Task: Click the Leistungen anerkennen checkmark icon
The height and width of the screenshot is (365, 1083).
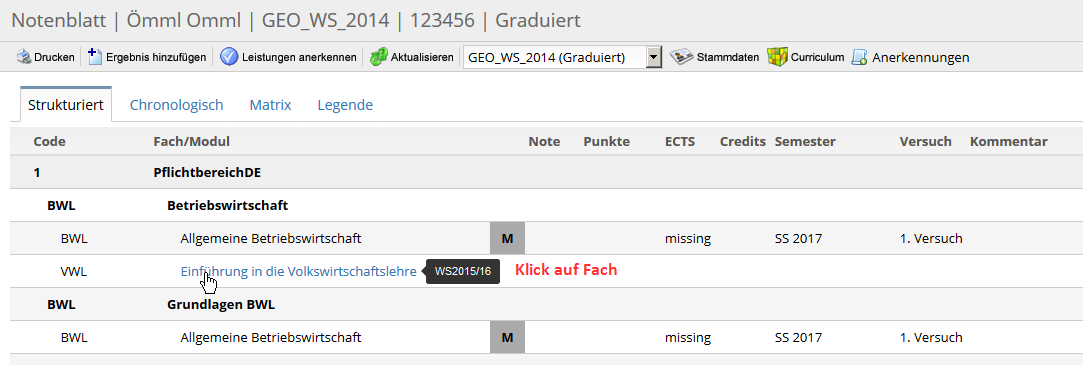Action: (x=229, y=57)
